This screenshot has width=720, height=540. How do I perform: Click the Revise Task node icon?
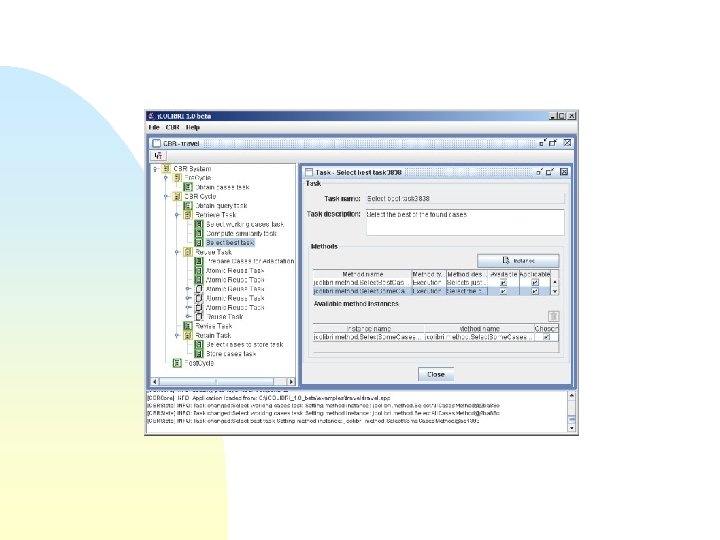click(x=188, y=326)
